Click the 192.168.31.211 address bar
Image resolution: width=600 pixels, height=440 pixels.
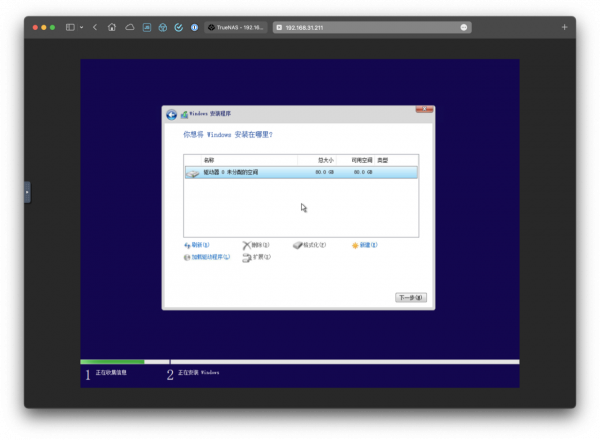click(372, 27)
